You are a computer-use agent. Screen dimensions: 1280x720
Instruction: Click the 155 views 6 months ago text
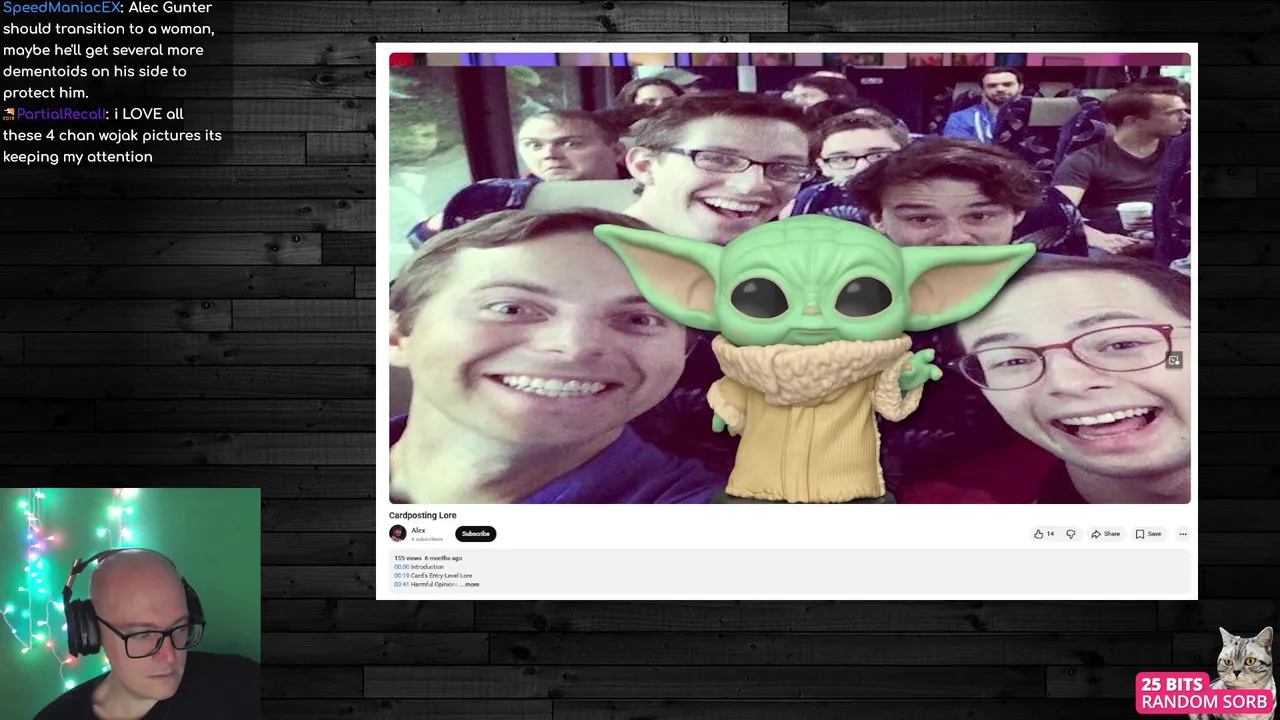[x=428, y=558]
